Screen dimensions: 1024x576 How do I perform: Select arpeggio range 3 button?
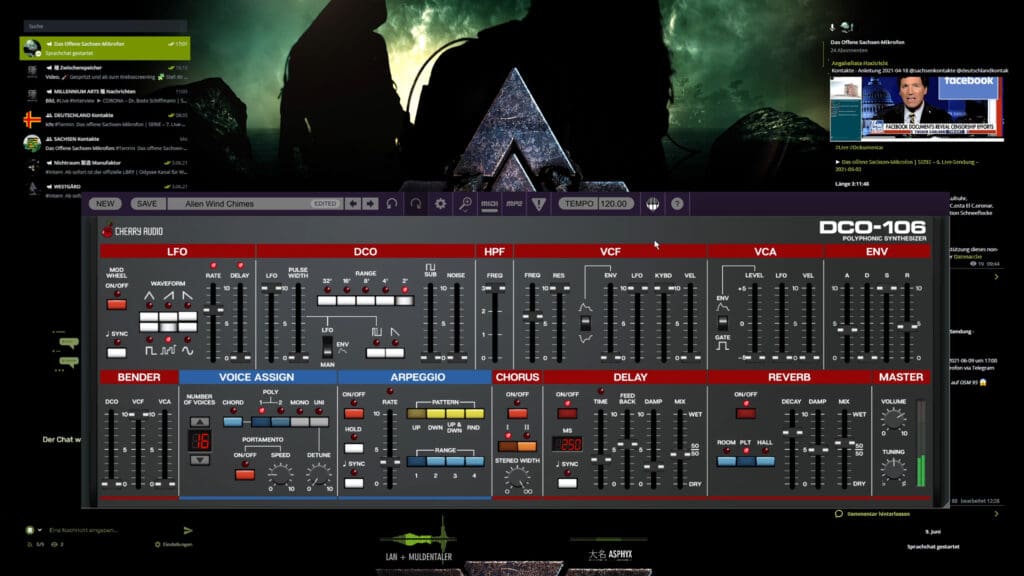(455, 461)
